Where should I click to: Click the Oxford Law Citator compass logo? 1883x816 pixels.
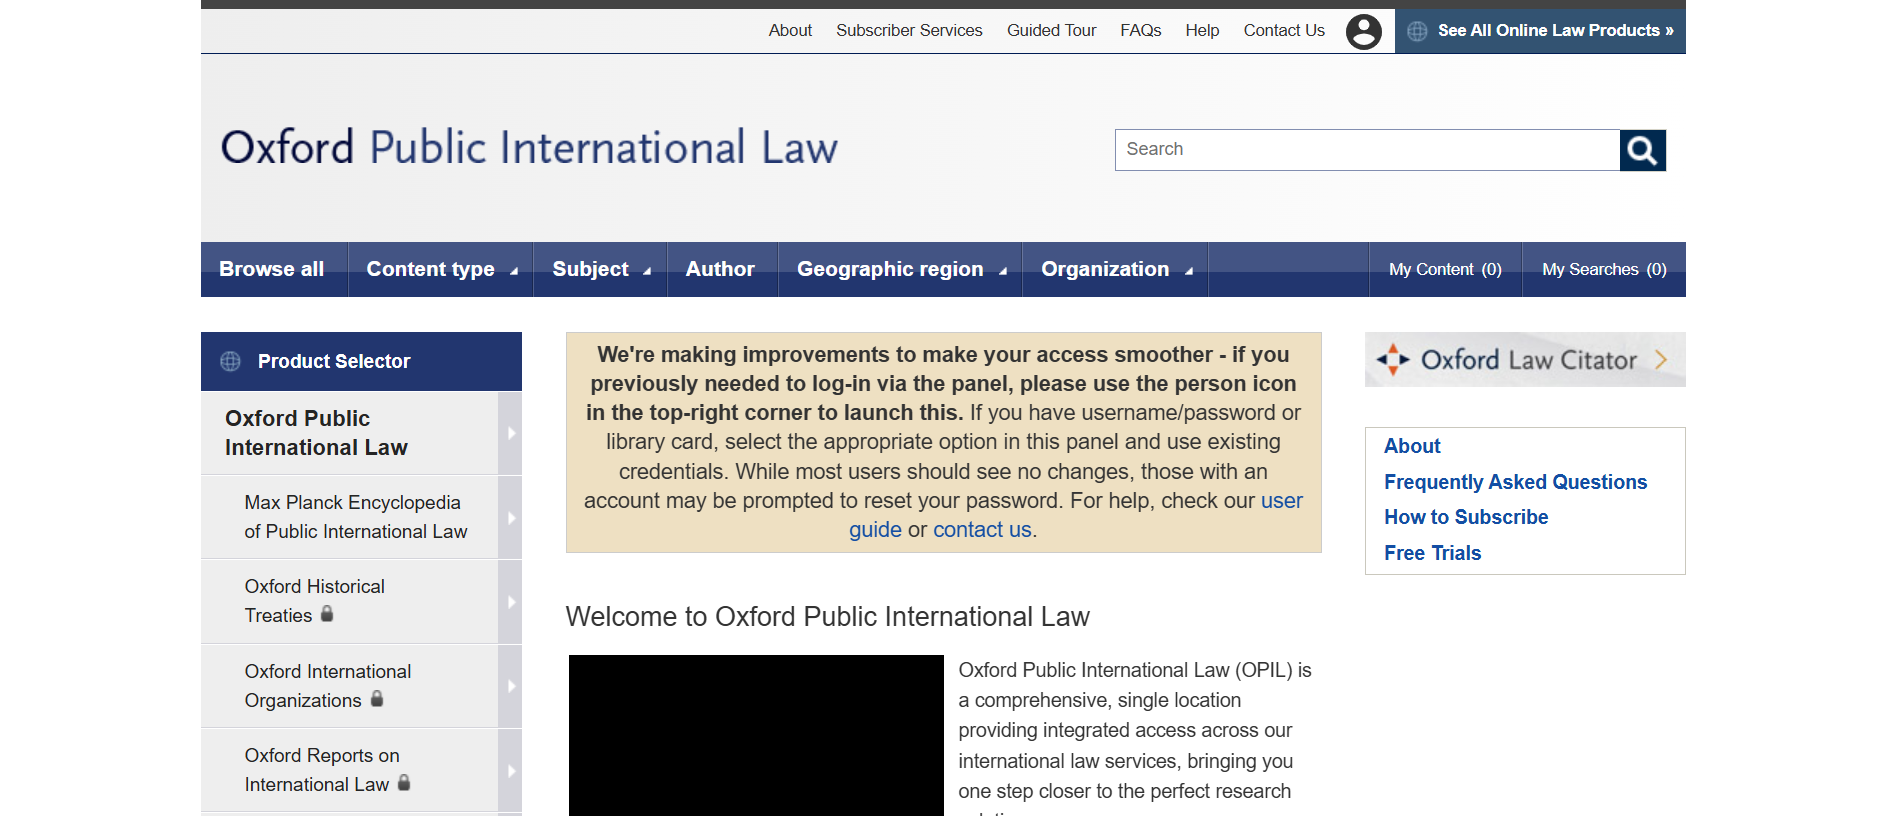[x=1392, y=360]
